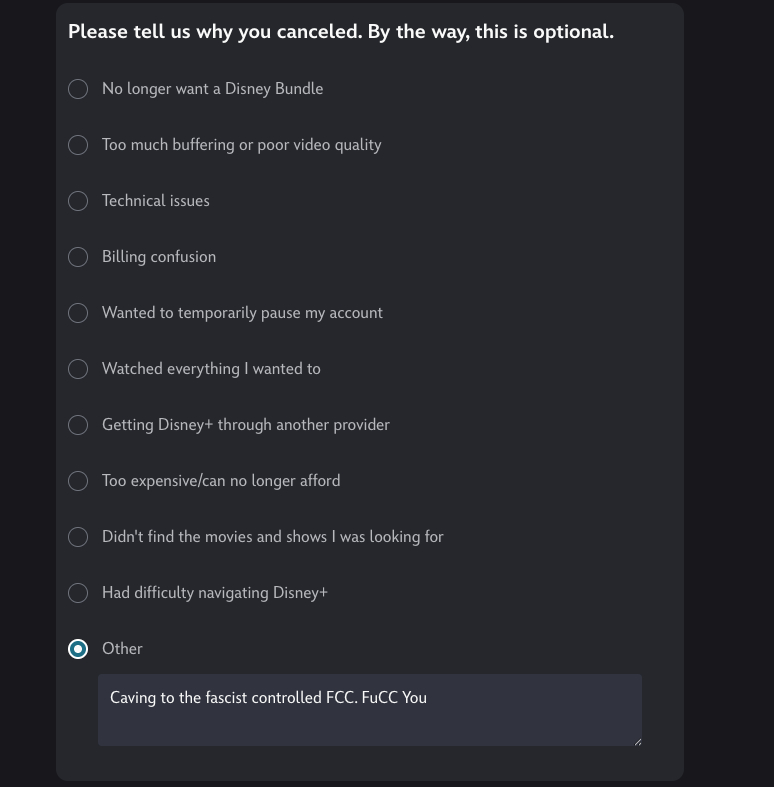The image size is (774, 787).
Task: Select 'Didn't find the movies and shows' option
Action: [x=78, y=537]
